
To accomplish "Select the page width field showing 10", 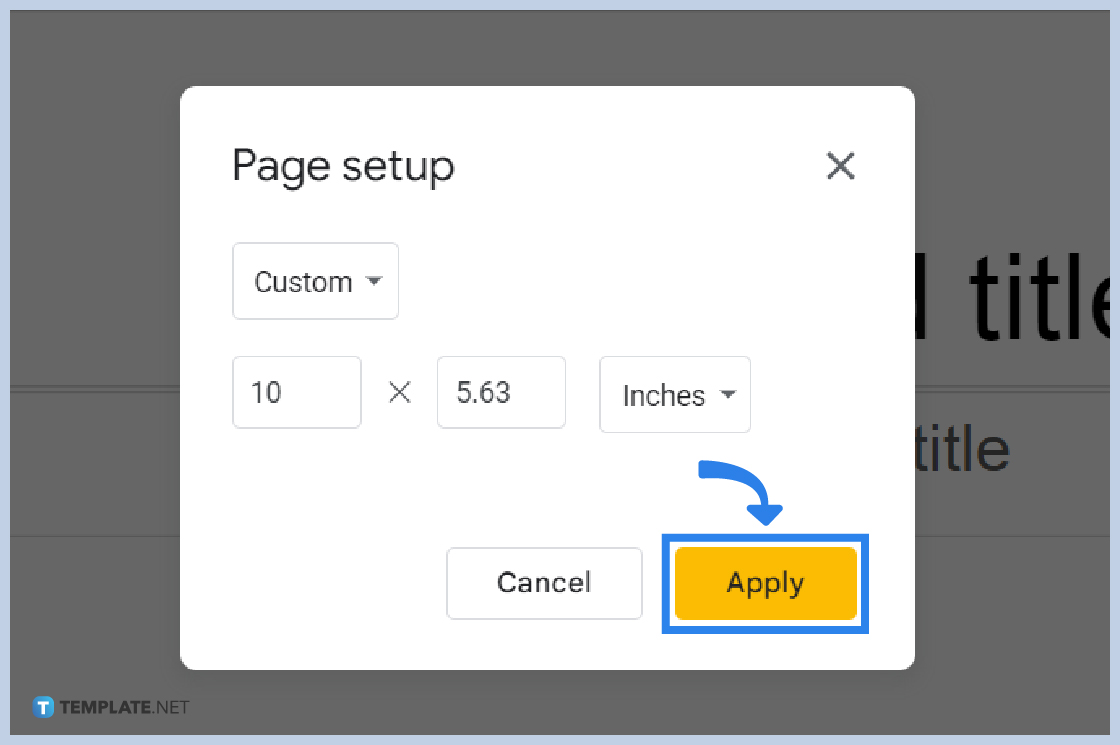I will pos(296,392).
